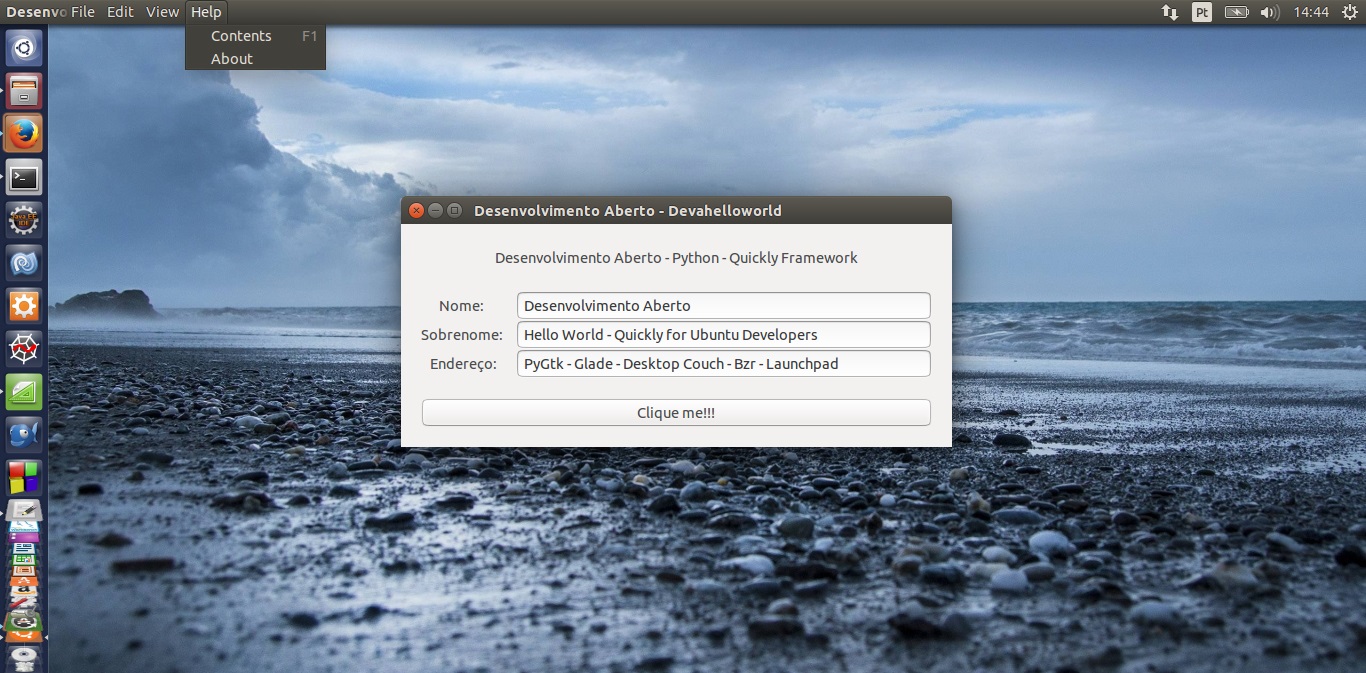Launch the green Glade designer icon
Viewport: 1366px width, 673px height.
[x=24, y=392]
